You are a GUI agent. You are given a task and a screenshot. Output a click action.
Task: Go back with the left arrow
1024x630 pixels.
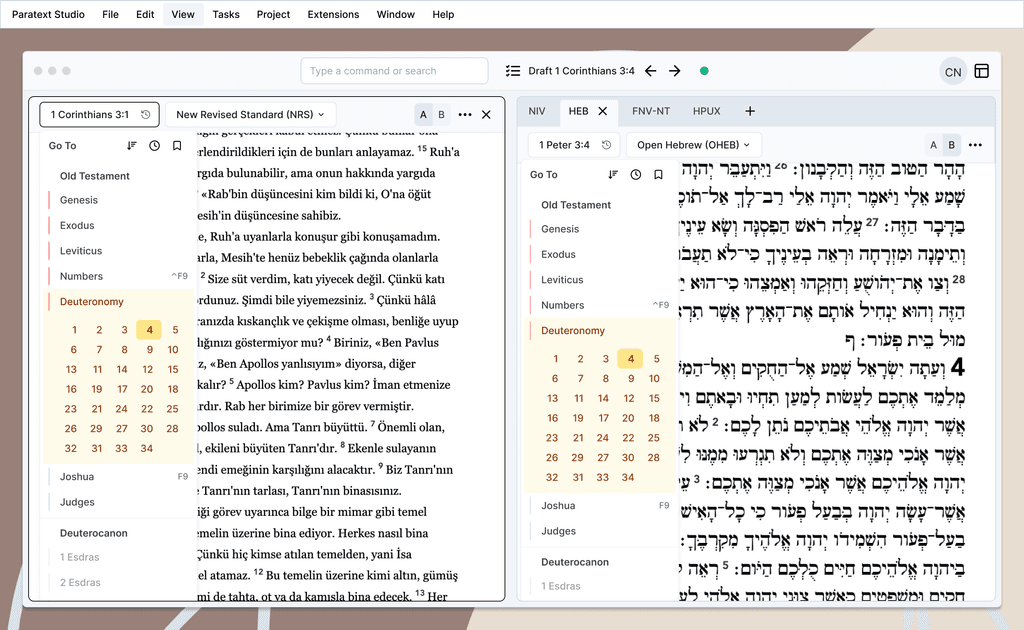[x=650, y=71]
